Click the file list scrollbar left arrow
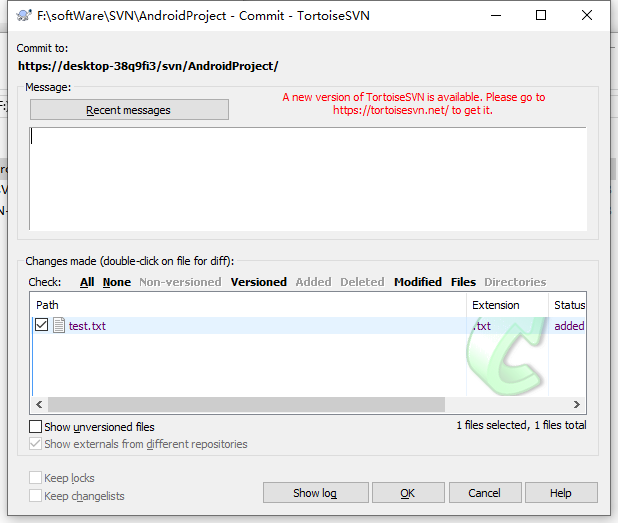The width and height of the screenshot is (618, 523). (39, 404)
